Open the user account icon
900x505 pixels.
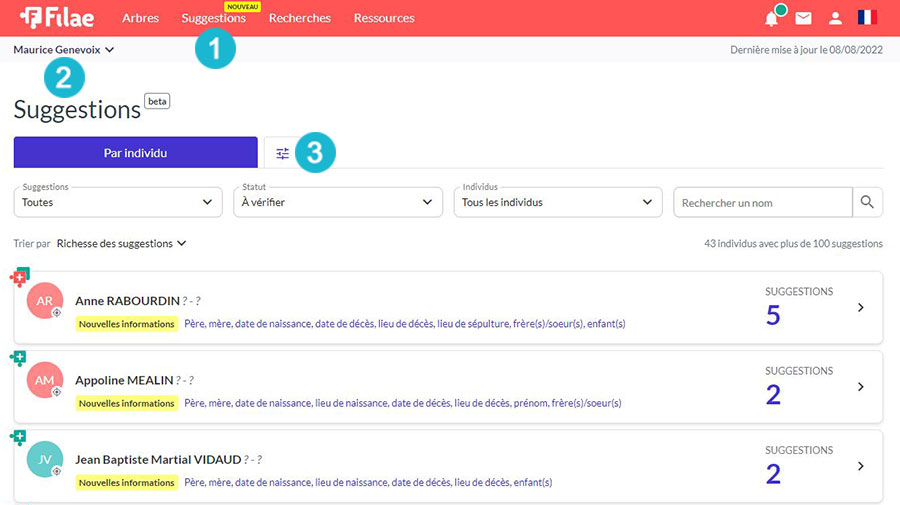tap(835, 18)
